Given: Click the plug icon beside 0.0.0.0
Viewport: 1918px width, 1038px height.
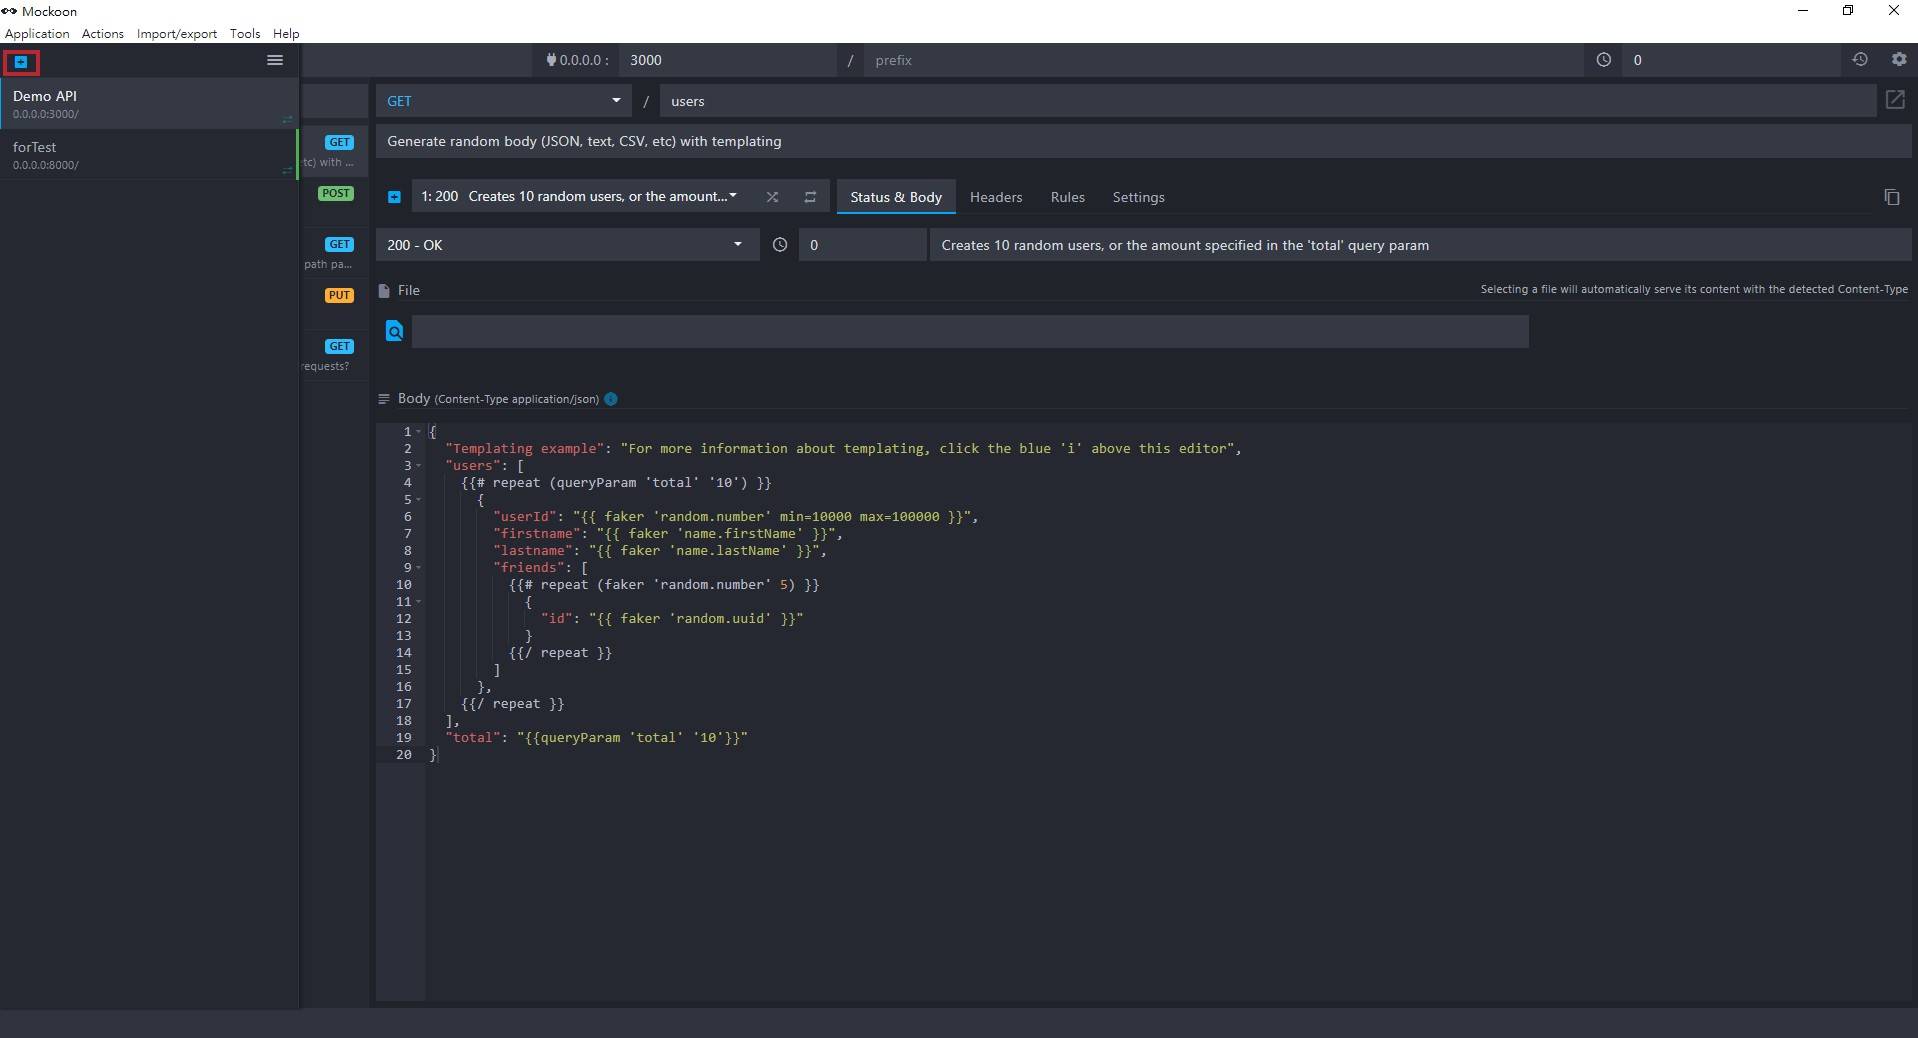Looking at the screenshot, I should pos(551,60).
